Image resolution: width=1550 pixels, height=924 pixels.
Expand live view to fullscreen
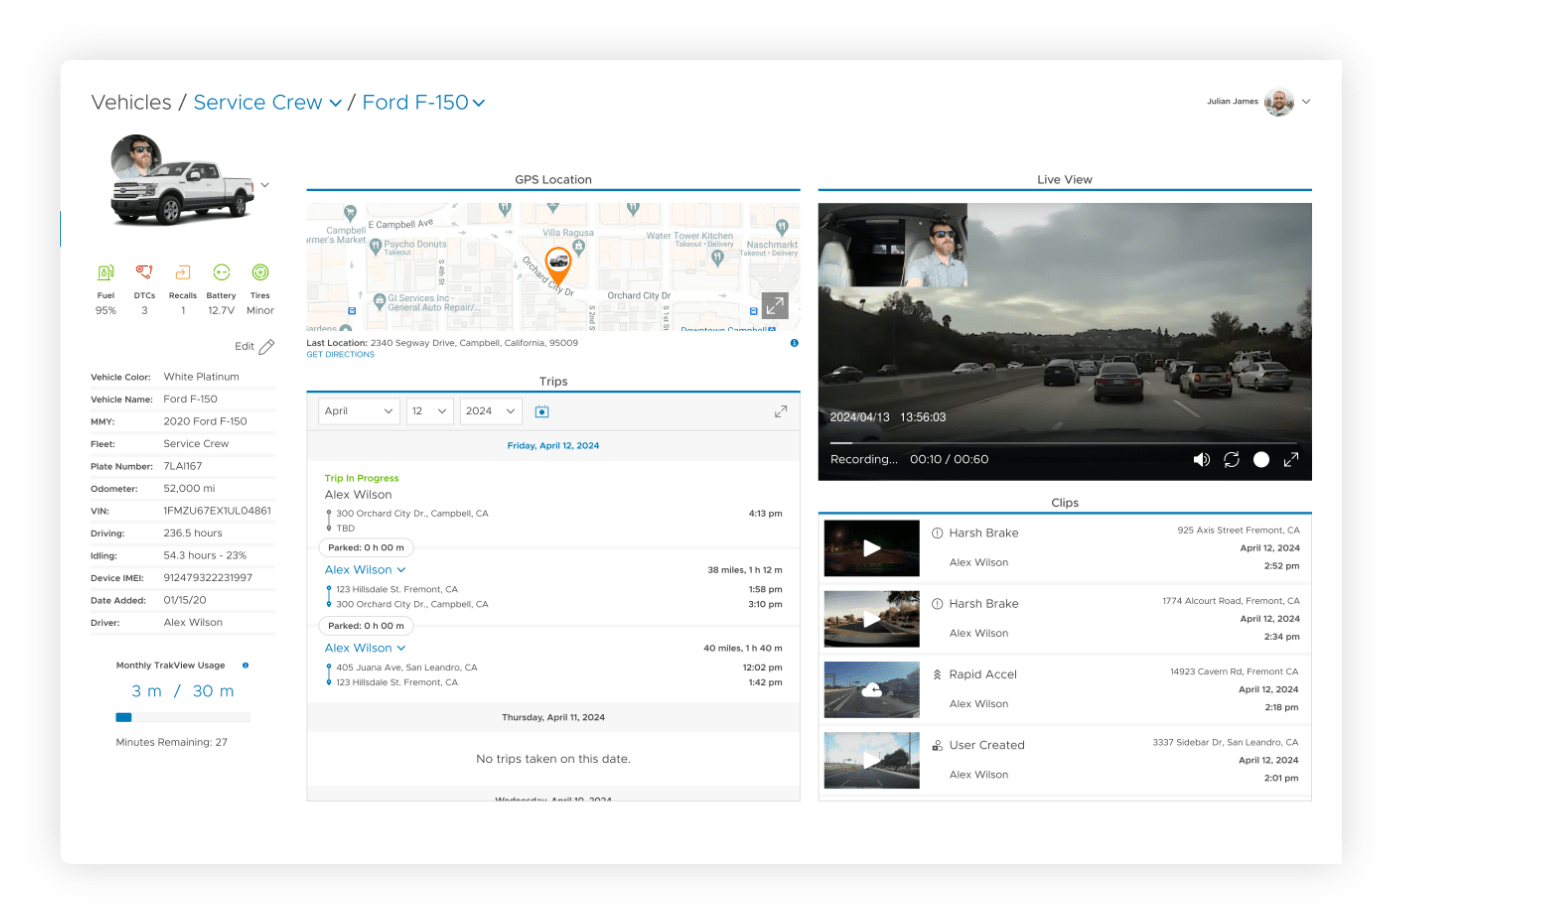1291,460
